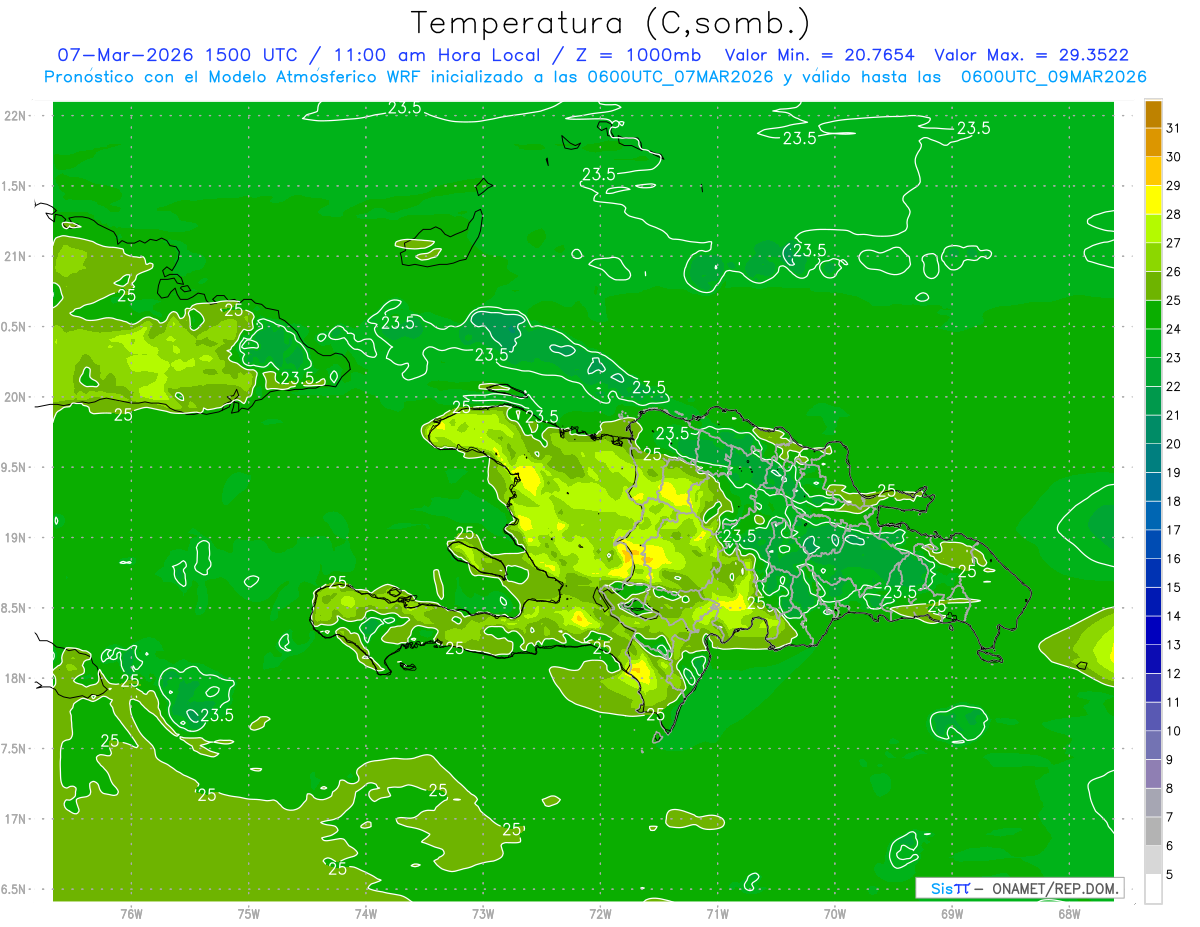Select the '0600UTC_09MAR2026' valid-until time text
This screenshot has height=927, width=1200.
pos(1053,77)
